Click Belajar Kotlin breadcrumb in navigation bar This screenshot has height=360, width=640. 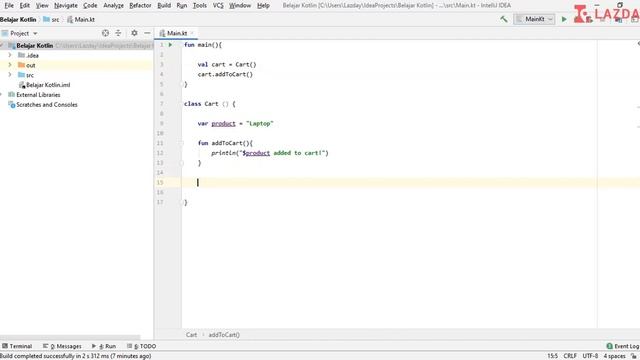tap(18, 20)
